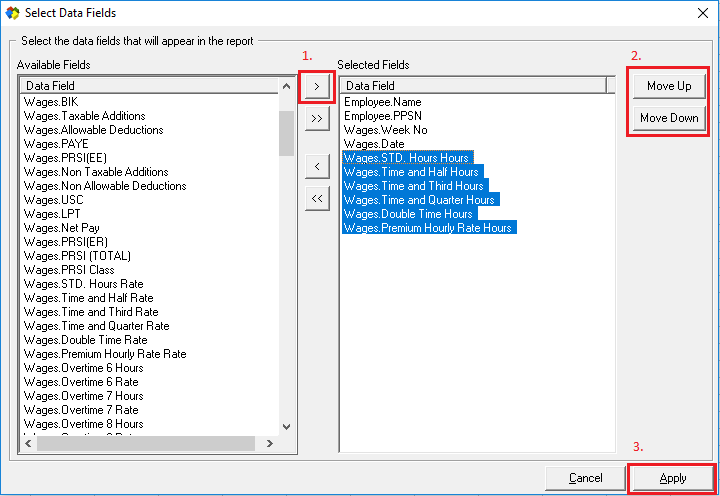
Task: Click the Data Field header of Available Fields
Action: [x=150, y=86]
